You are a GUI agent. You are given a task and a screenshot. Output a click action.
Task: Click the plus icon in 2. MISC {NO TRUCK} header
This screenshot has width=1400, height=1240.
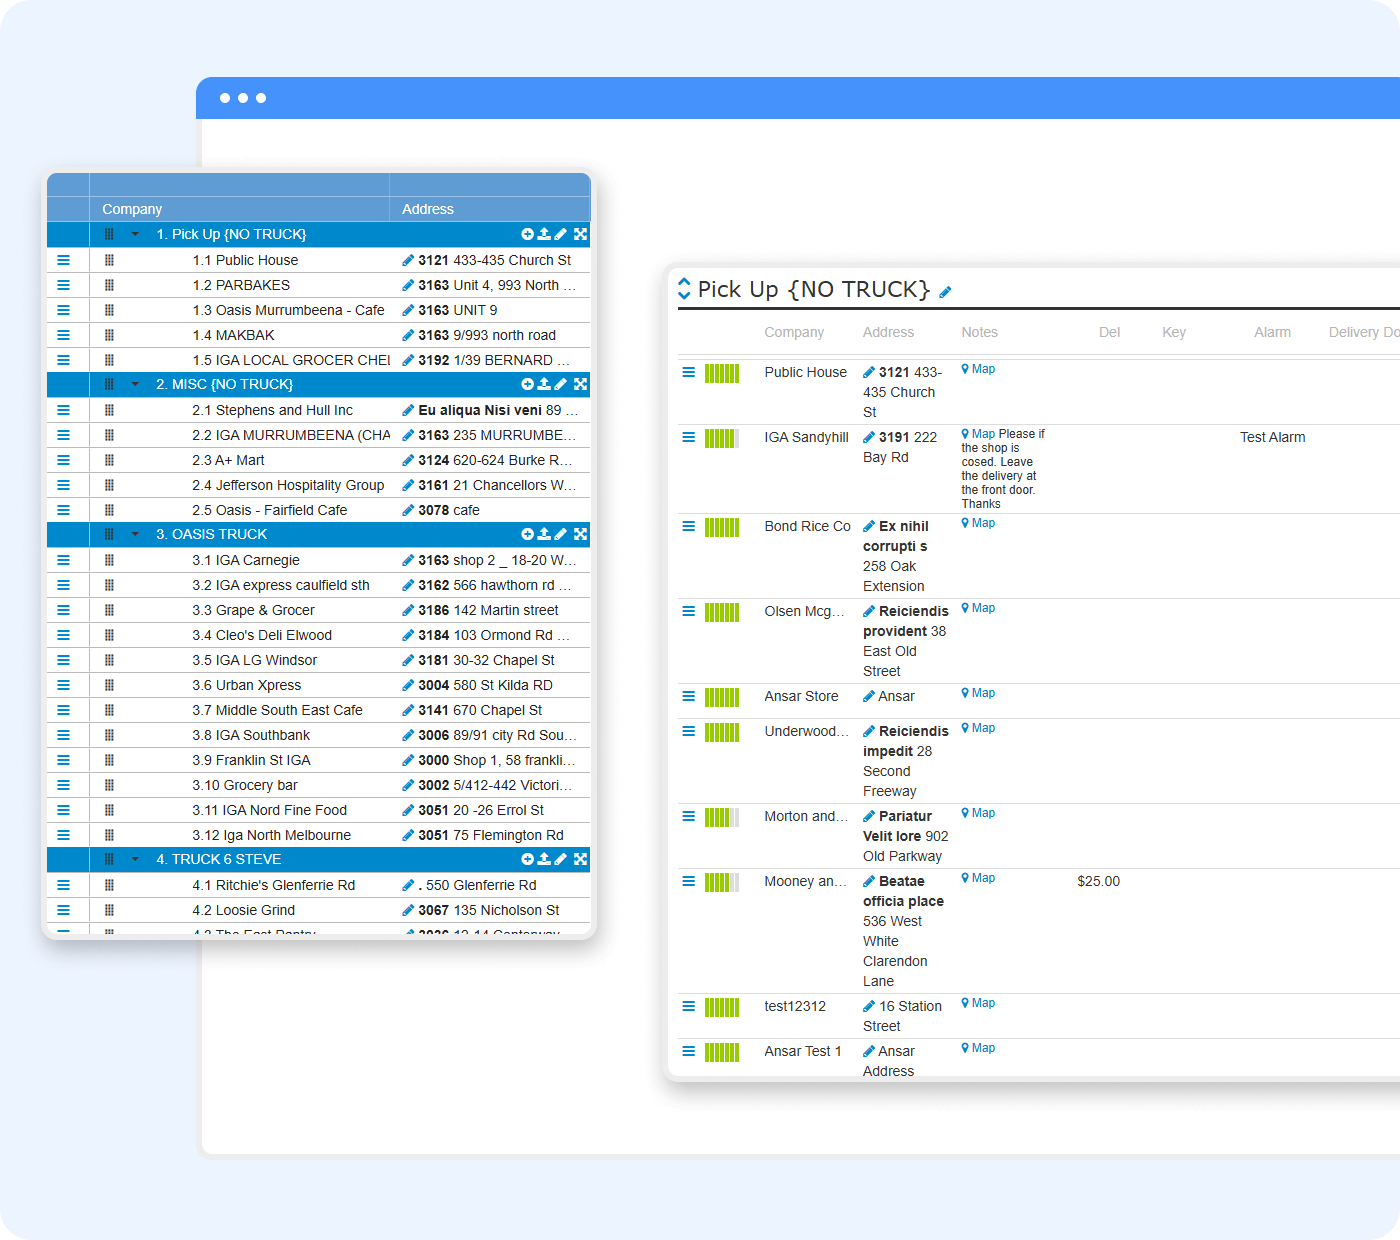[527, 384]
